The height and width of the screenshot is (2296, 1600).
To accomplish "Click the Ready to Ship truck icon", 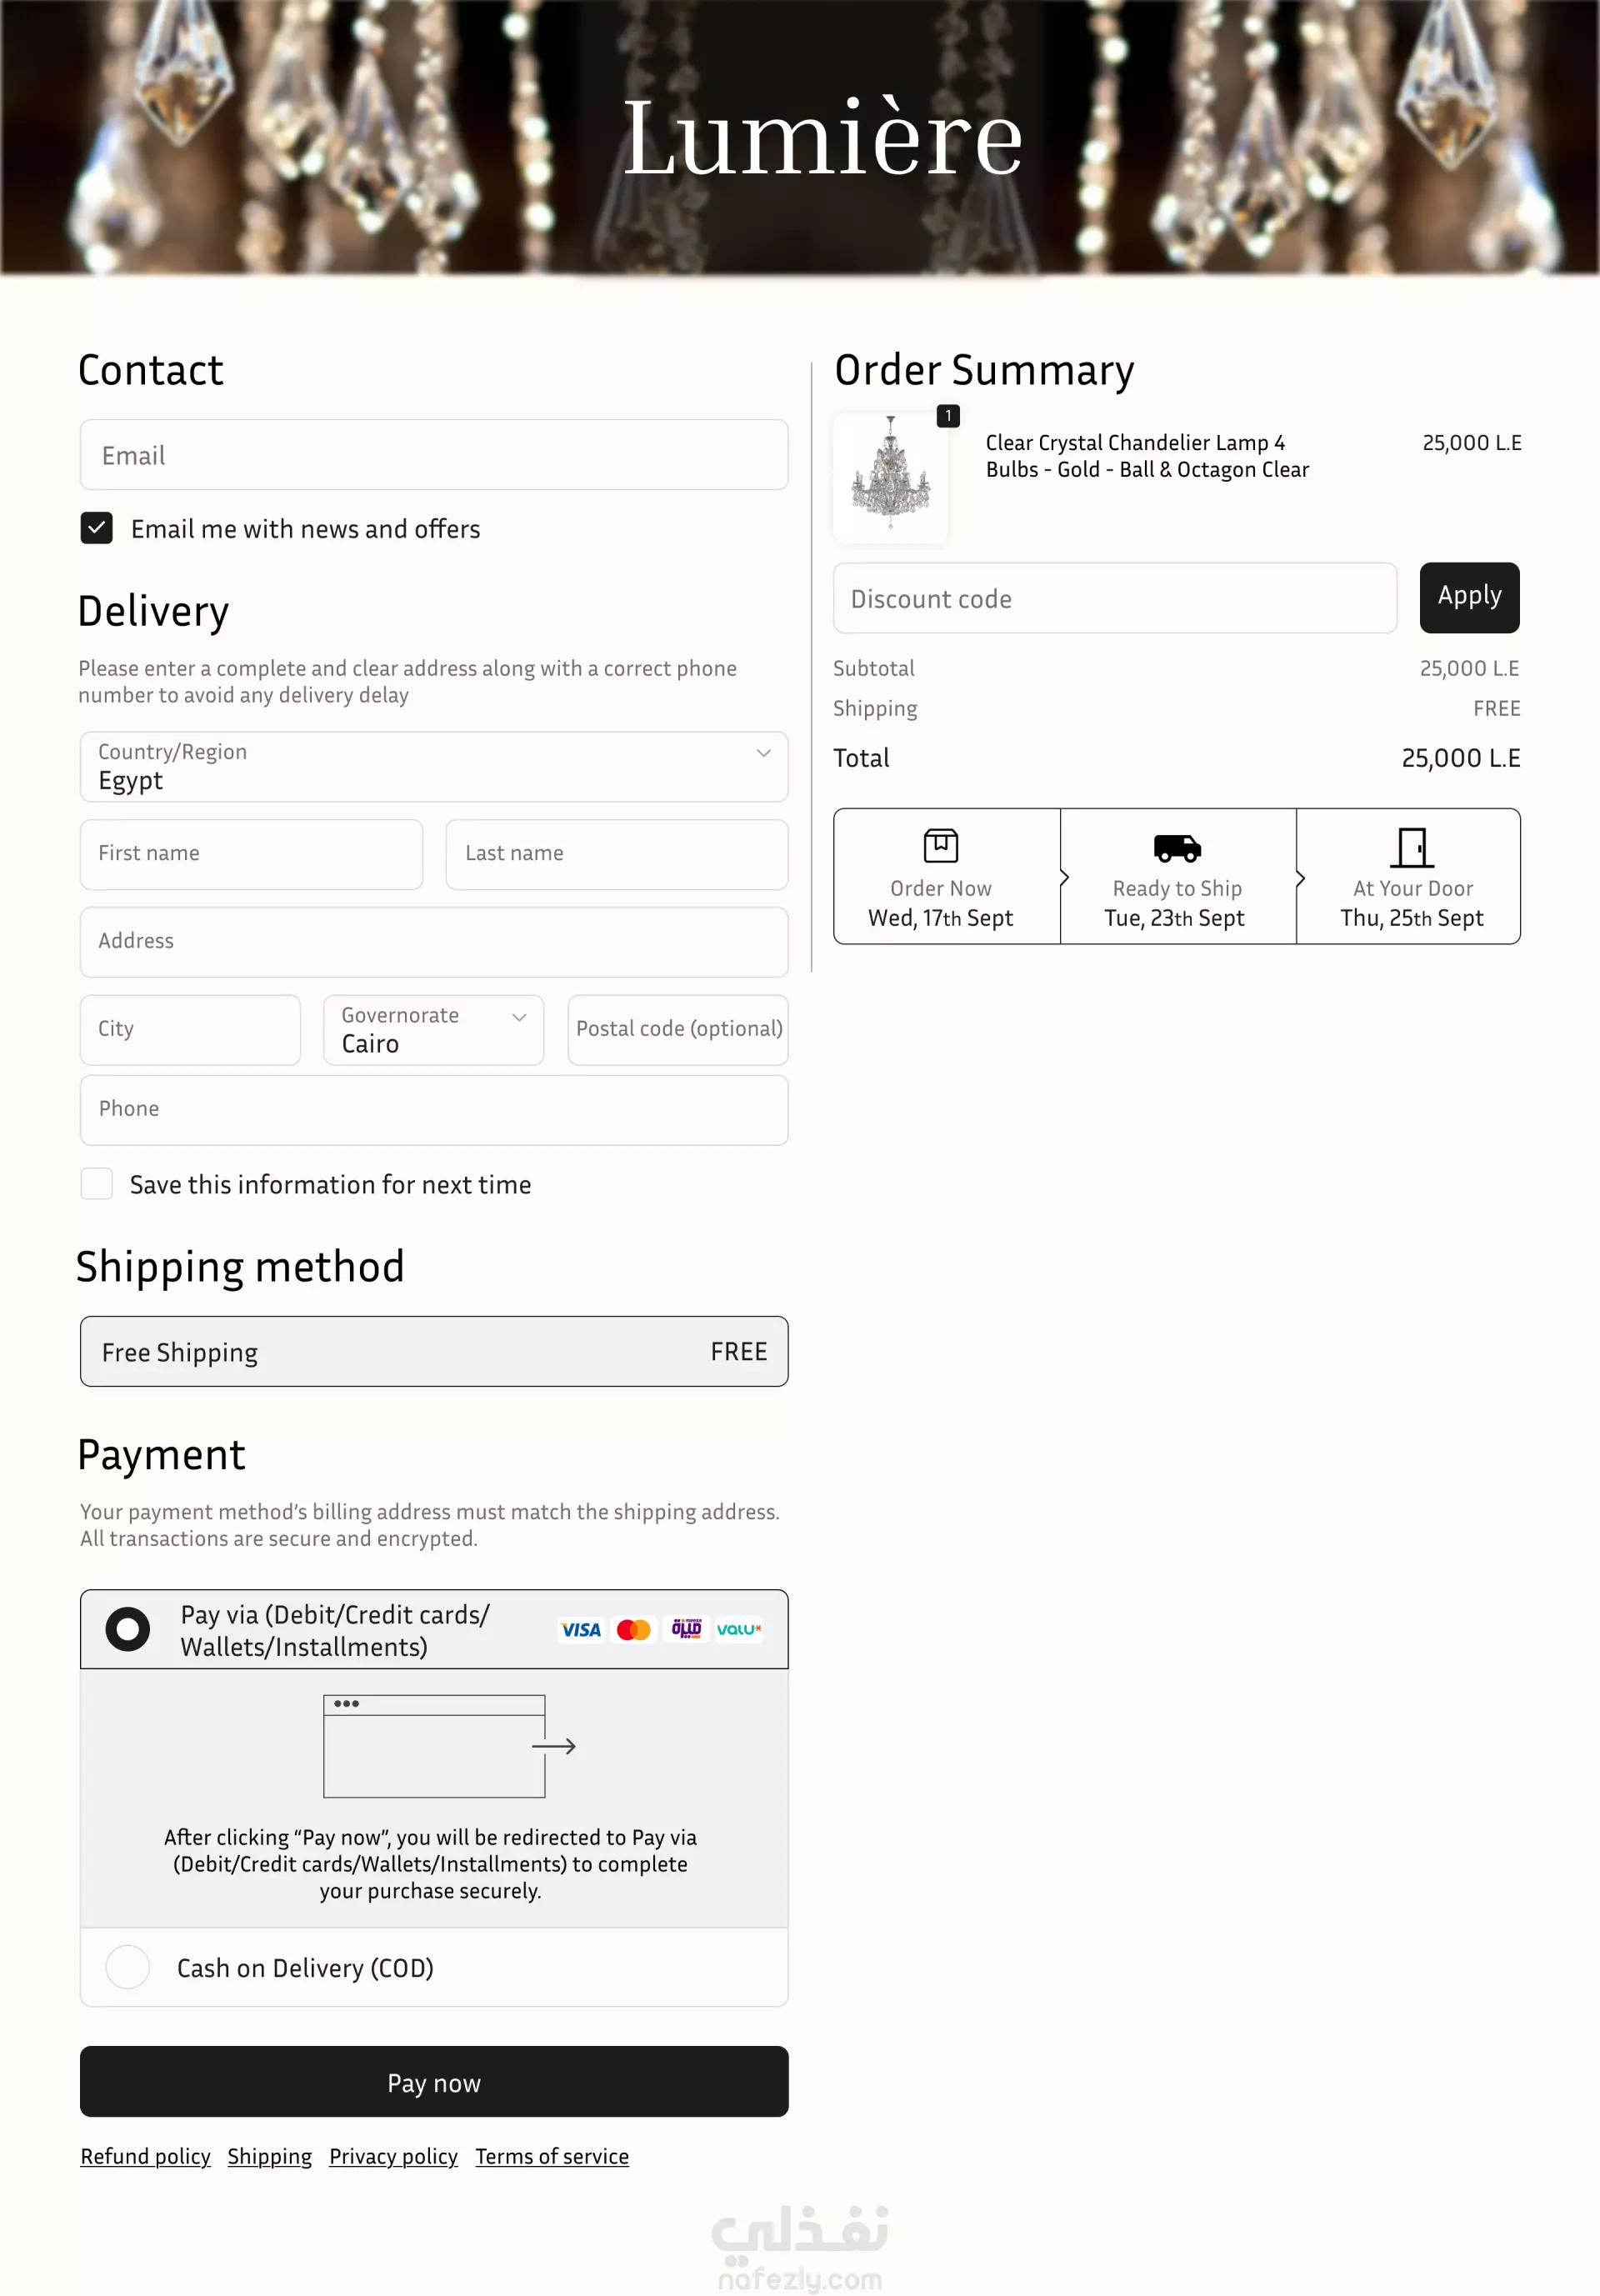I will pyautogui.click(x=1177, y=847).
